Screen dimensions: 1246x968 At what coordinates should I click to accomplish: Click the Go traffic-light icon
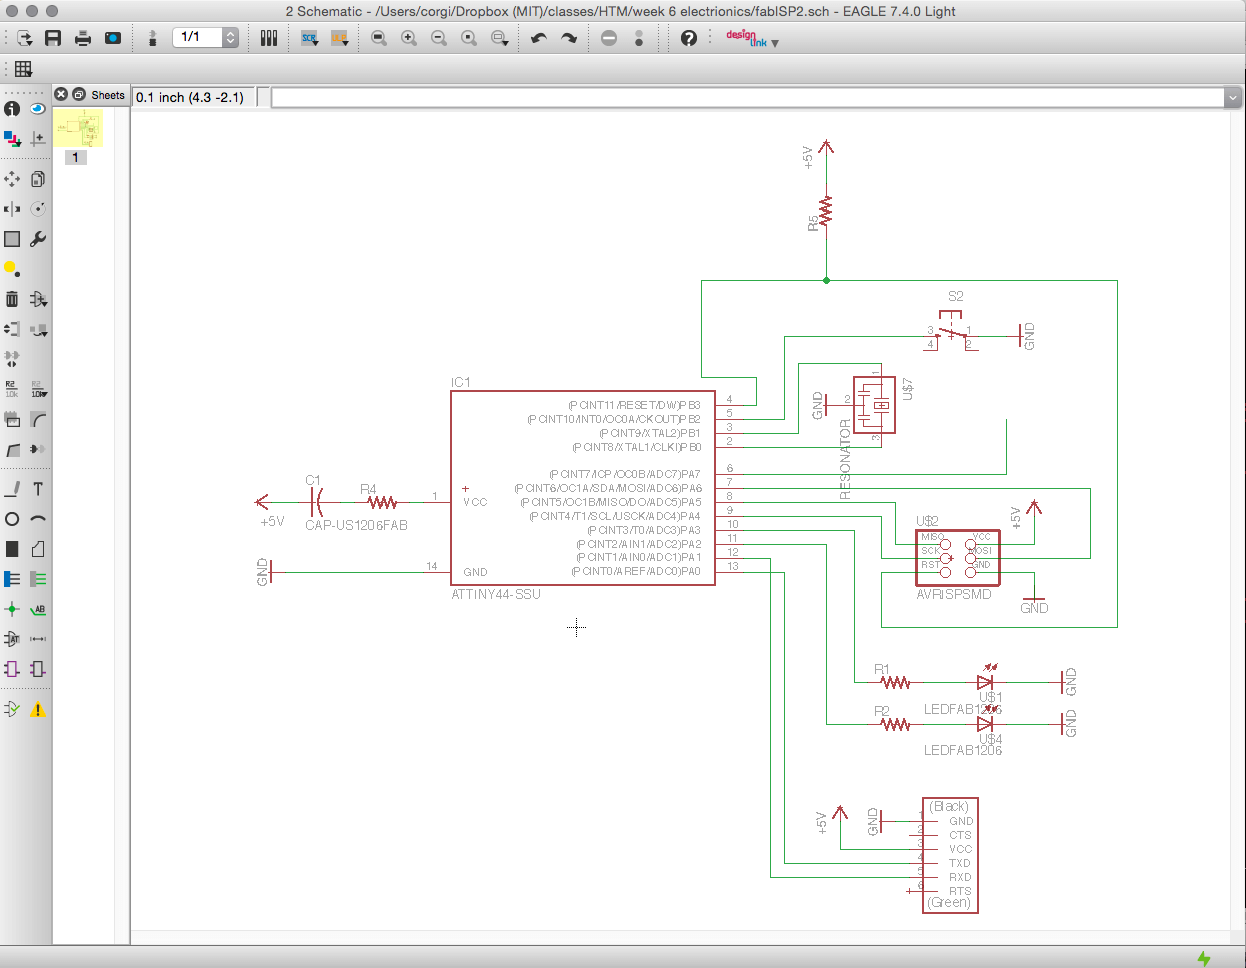[639, 38]
